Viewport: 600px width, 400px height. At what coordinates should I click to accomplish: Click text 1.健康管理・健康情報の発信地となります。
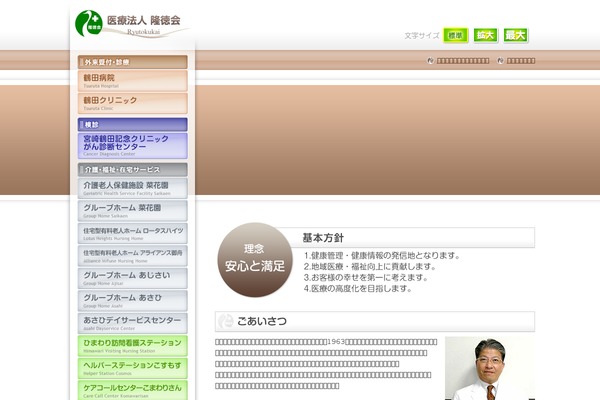[x=382, y=255]
